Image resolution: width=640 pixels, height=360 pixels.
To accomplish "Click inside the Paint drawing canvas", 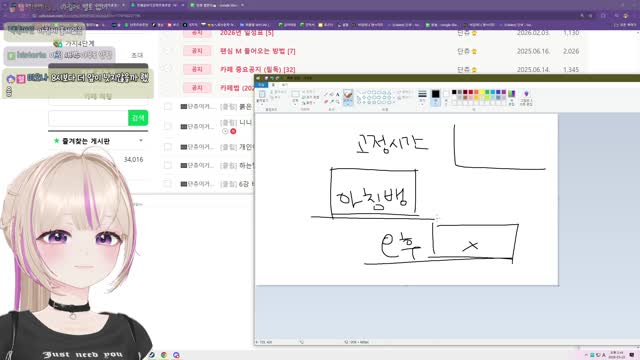I will point(407,199).
